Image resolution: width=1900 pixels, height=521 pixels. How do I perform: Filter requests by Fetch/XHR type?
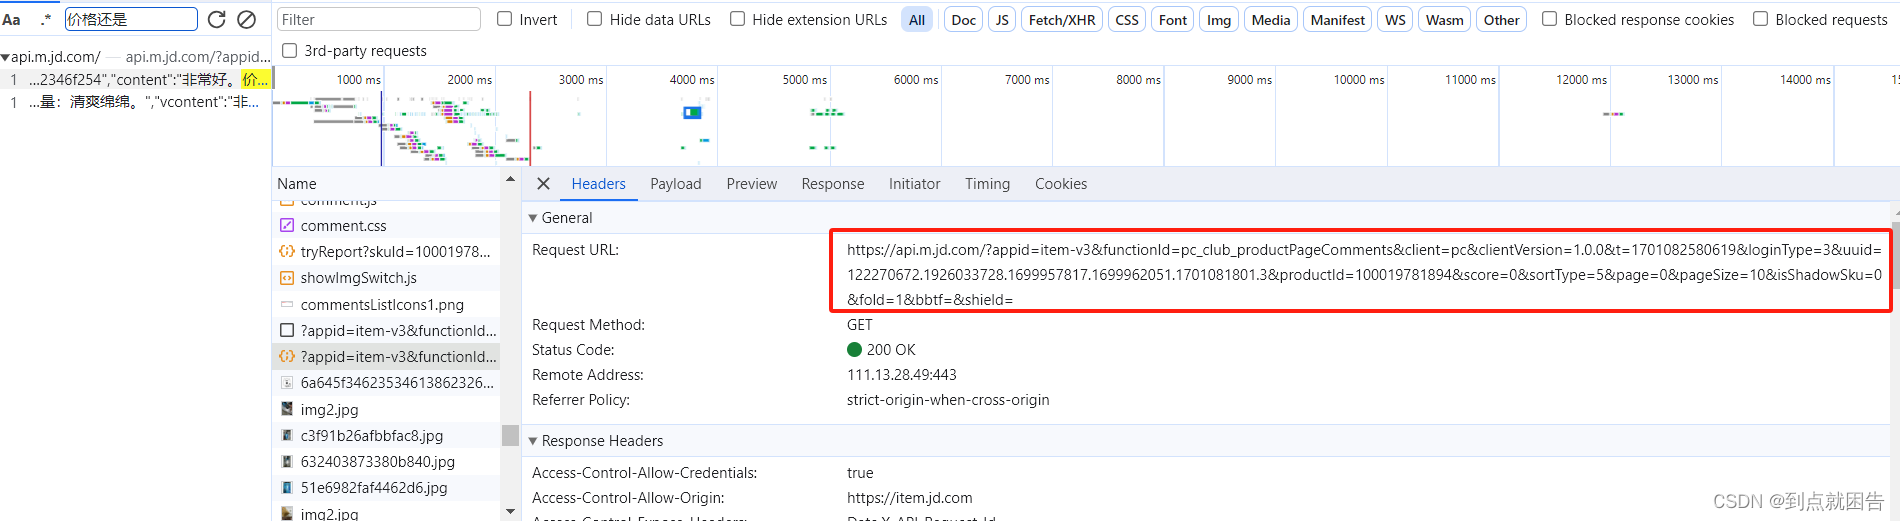coord(1061,20)
